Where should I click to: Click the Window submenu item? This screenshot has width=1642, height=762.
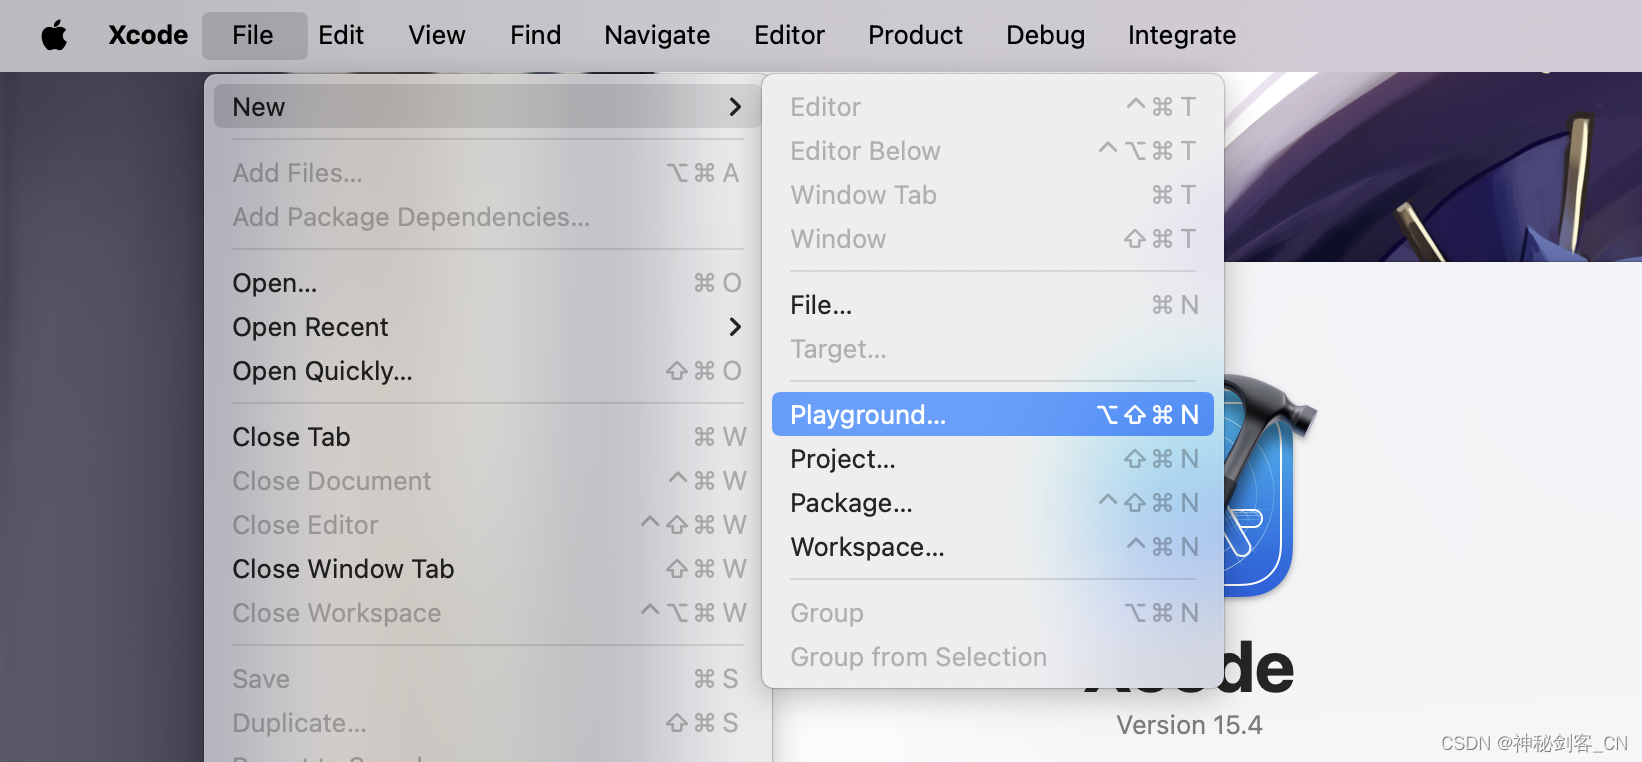[x=993, y=239]
